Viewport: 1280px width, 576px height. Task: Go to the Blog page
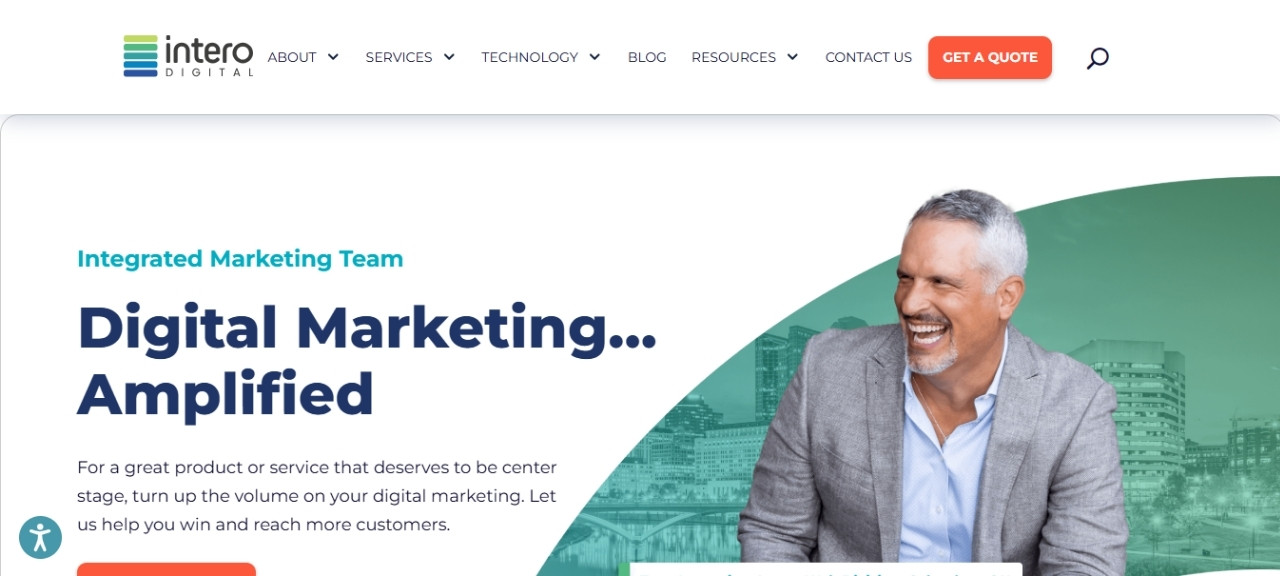point(647,57)
